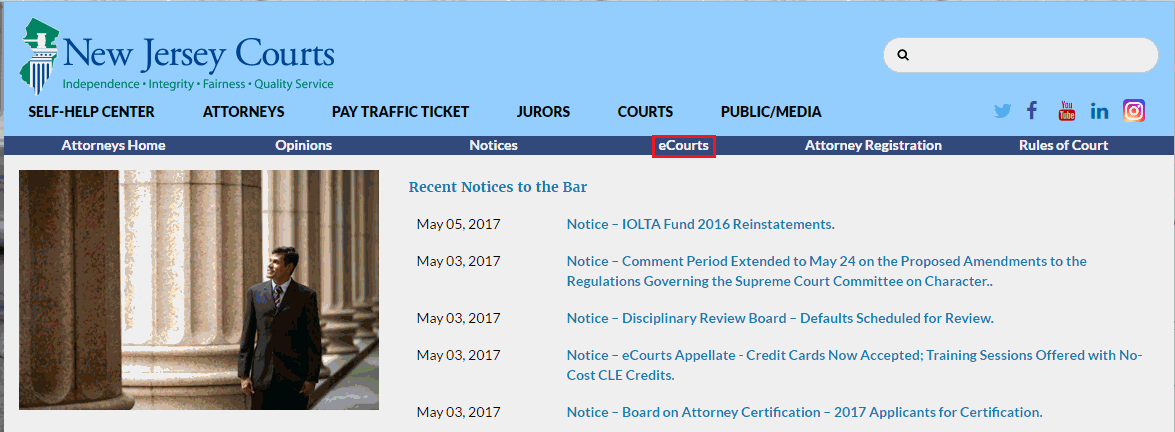
Task: Click the search magnifier icon
Action: click(x=903, y=55)
